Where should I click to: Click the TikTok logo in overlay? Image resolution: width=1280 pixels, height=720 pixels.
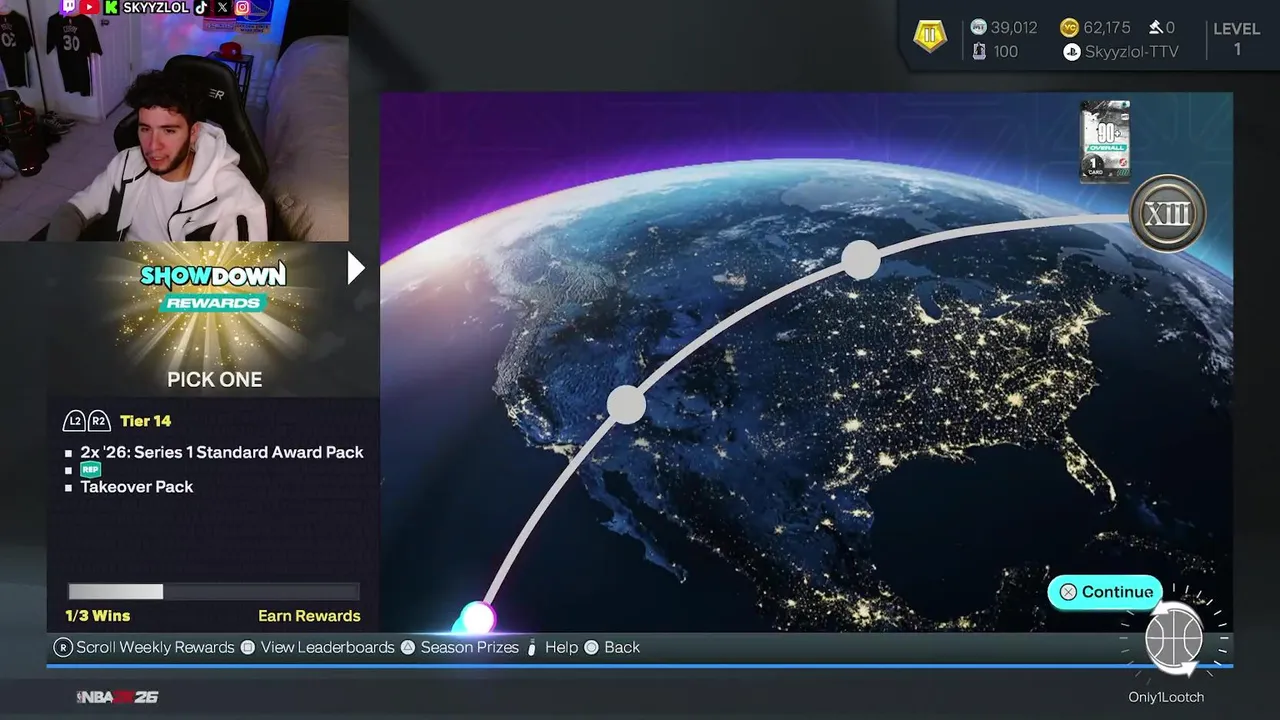[x=201, y=7]
